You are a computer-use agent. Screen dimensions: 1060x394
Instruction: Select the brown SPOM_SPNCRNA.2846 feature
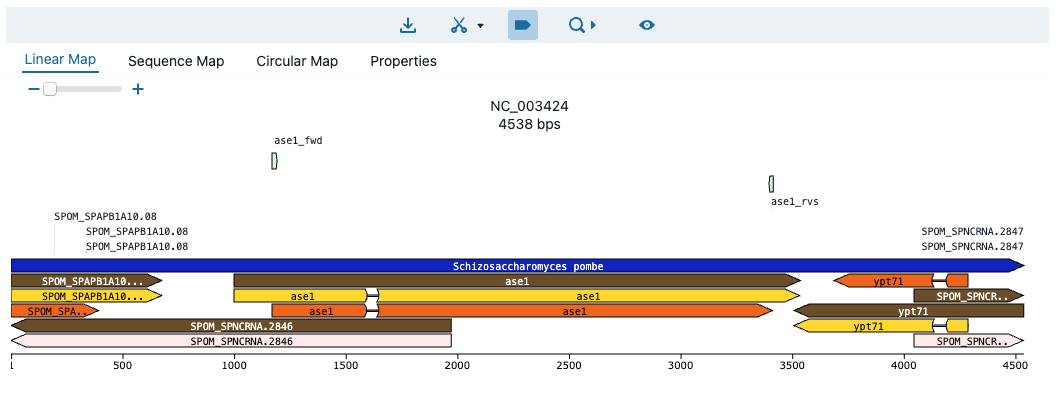tap(231, 326)
